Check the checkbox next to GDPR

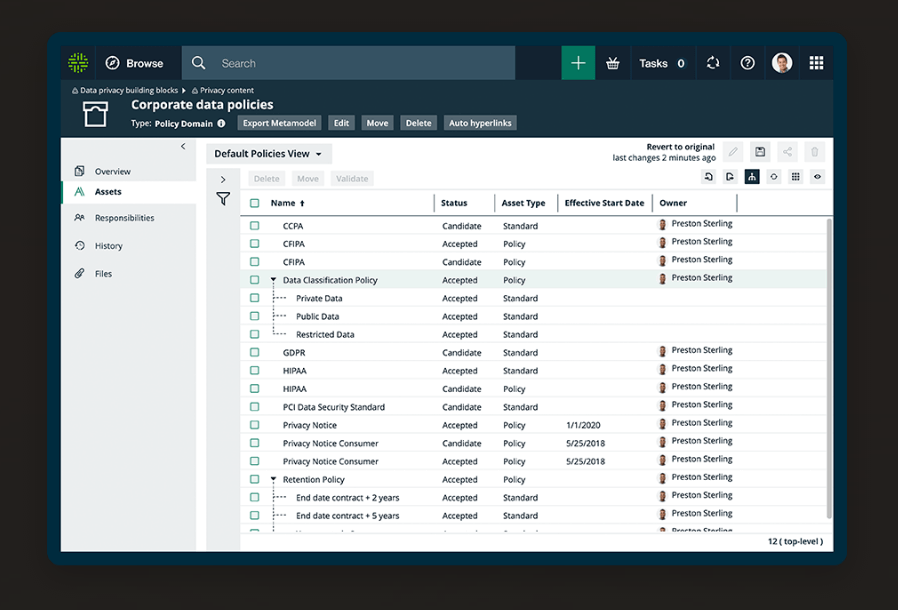tap(254, 352)
